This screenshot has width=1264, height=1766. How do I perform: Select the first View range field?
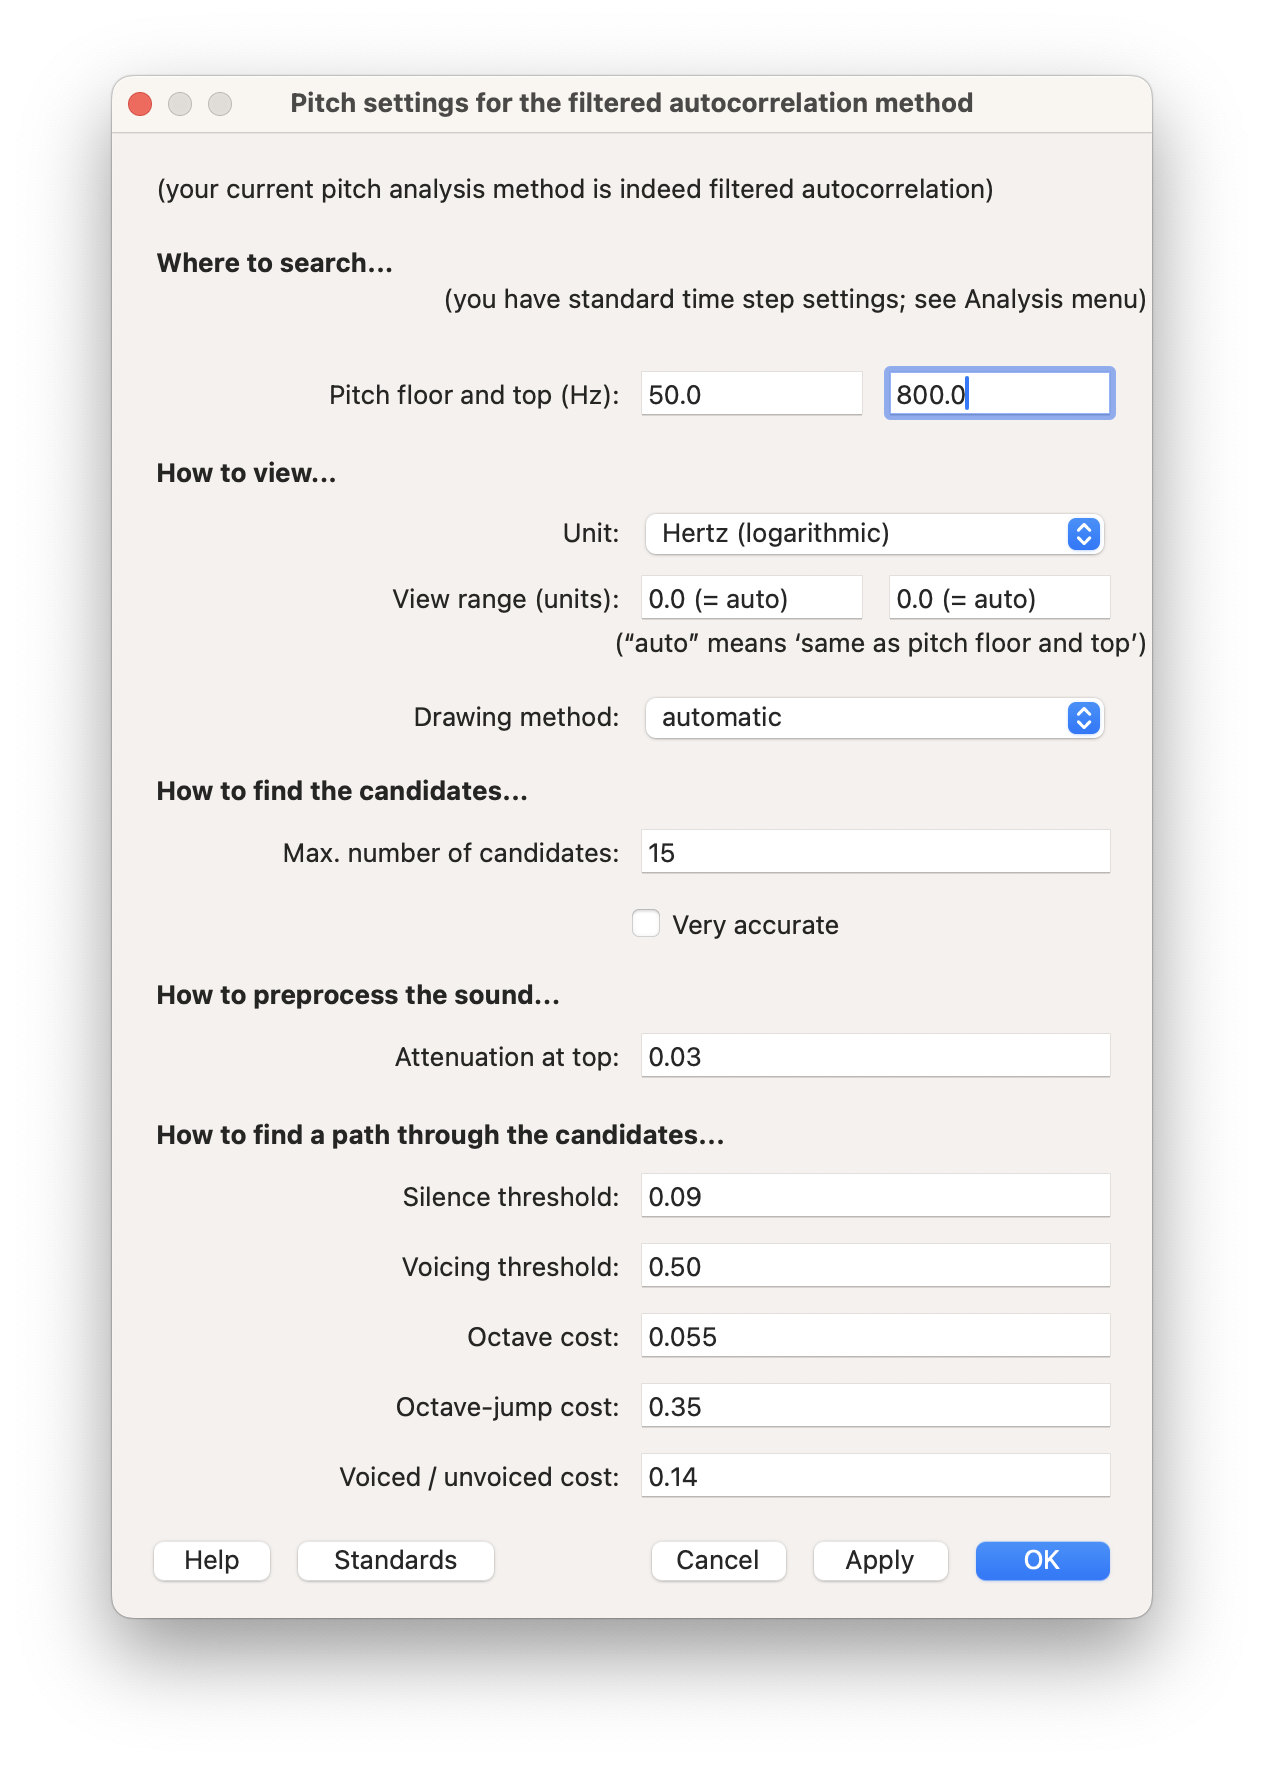752,598
